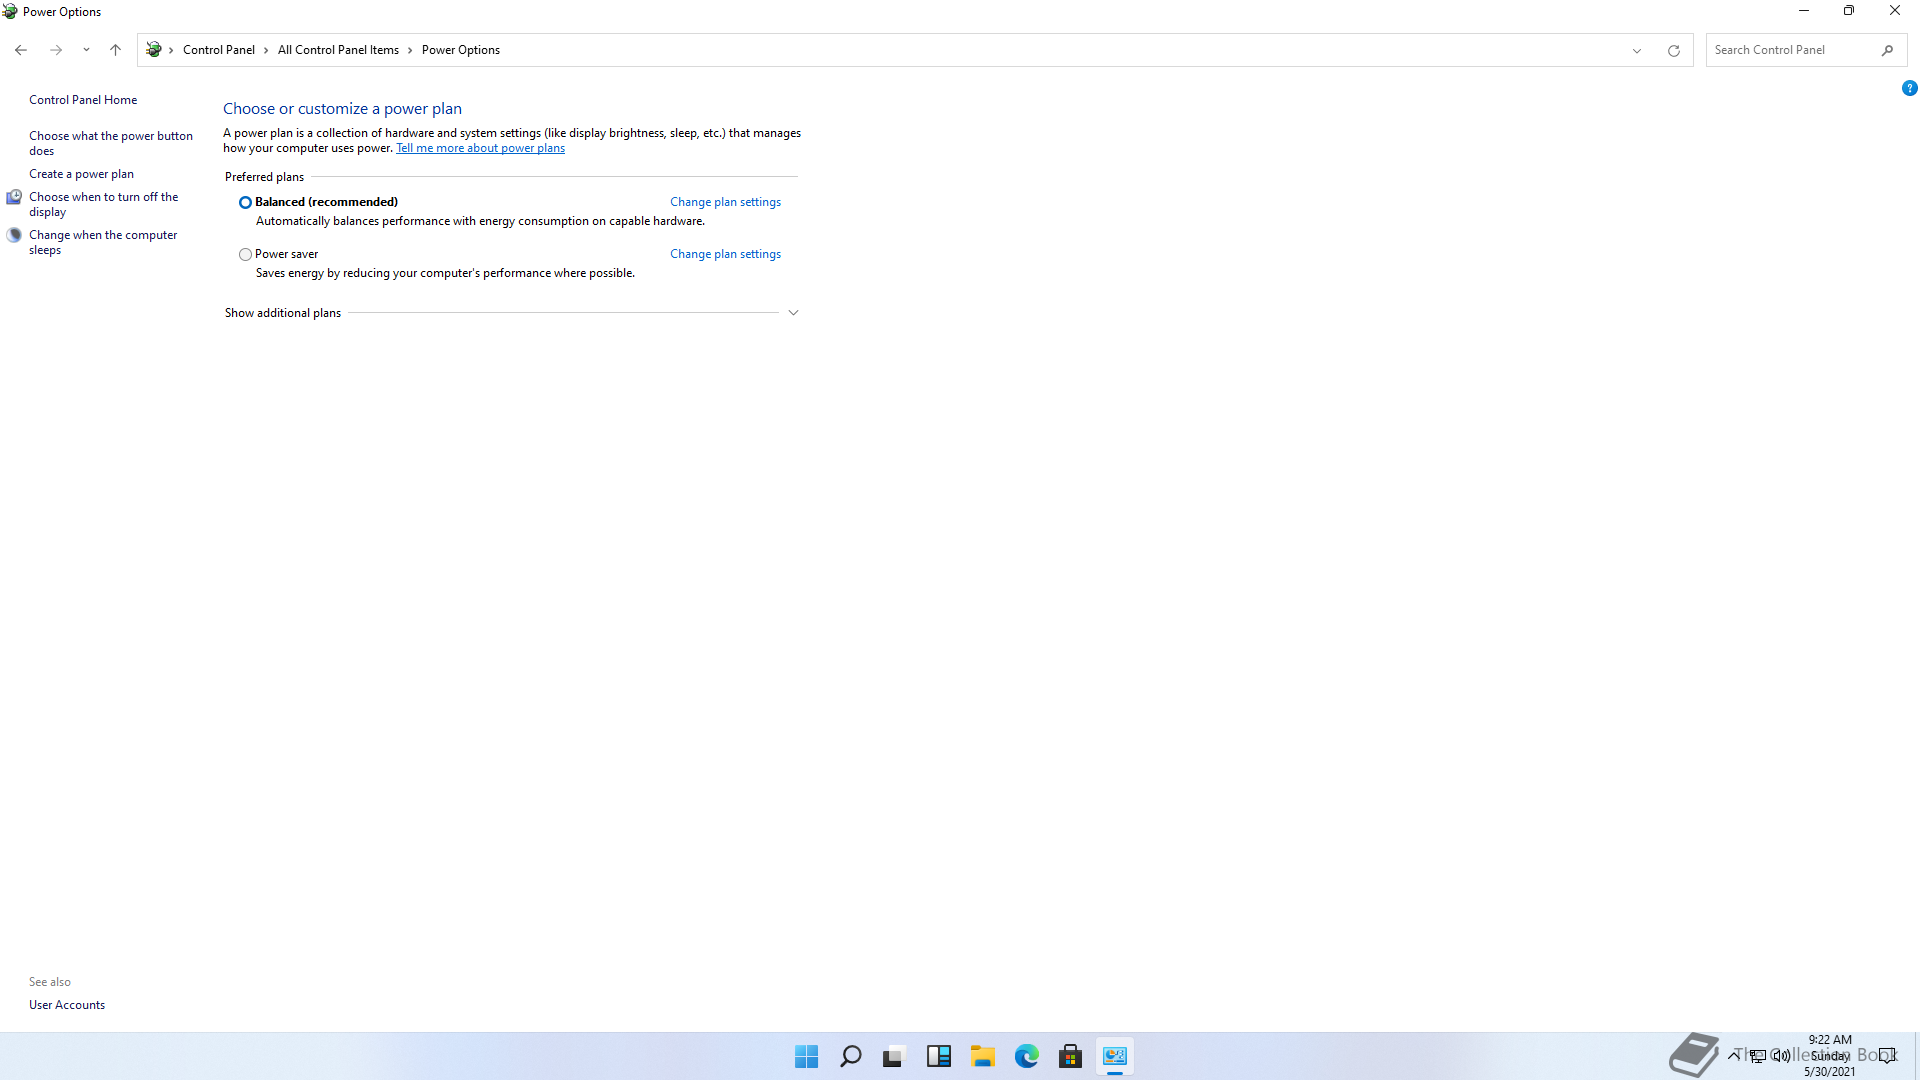
Task: Open Change when the computer sleeps
Action: [x=103, y=242]
